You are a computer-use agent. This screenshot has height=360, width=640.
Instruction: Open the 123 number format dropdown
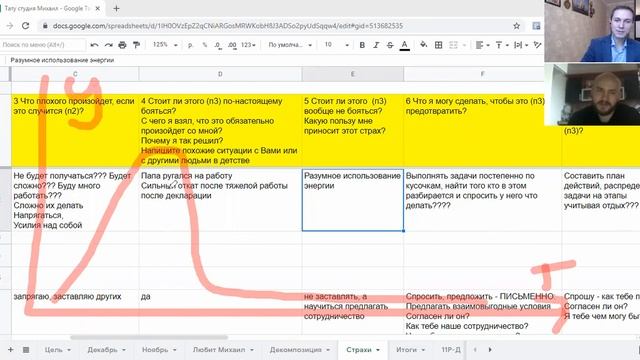pyautogui.click(x=248, y=45)
